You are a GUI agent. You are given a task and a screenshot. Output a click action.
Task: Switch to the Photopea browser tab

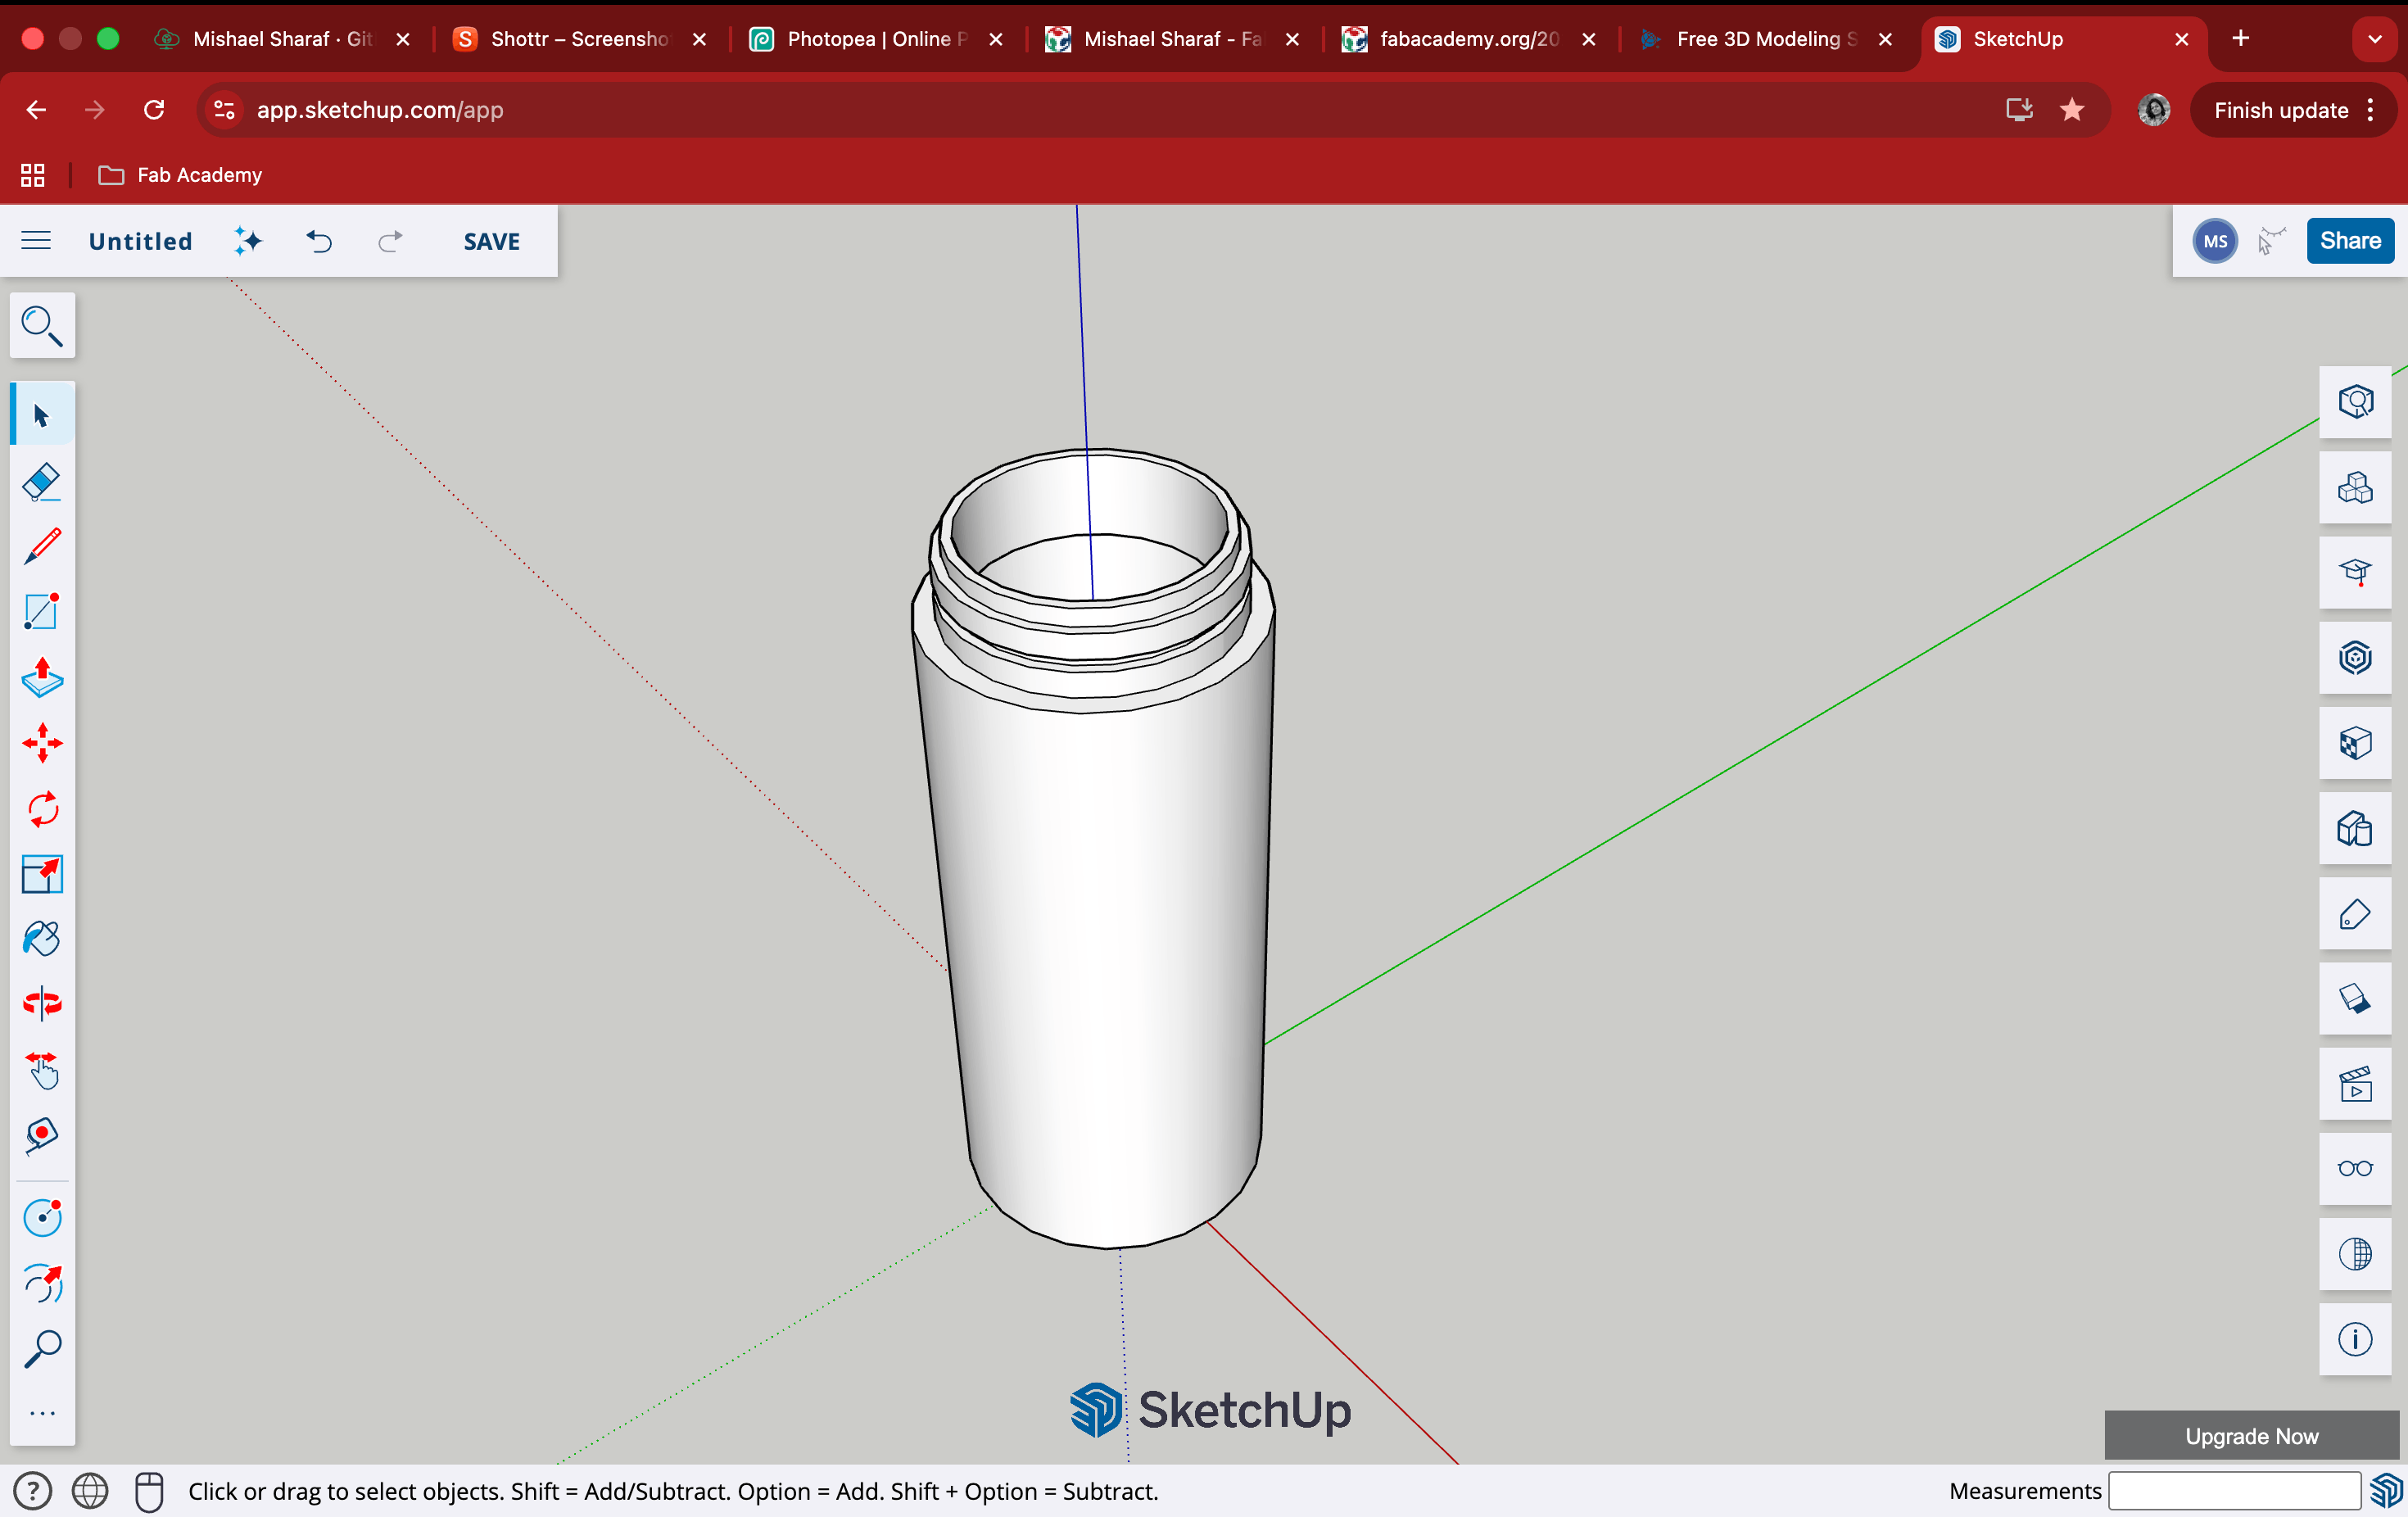(x=868, y=39)
